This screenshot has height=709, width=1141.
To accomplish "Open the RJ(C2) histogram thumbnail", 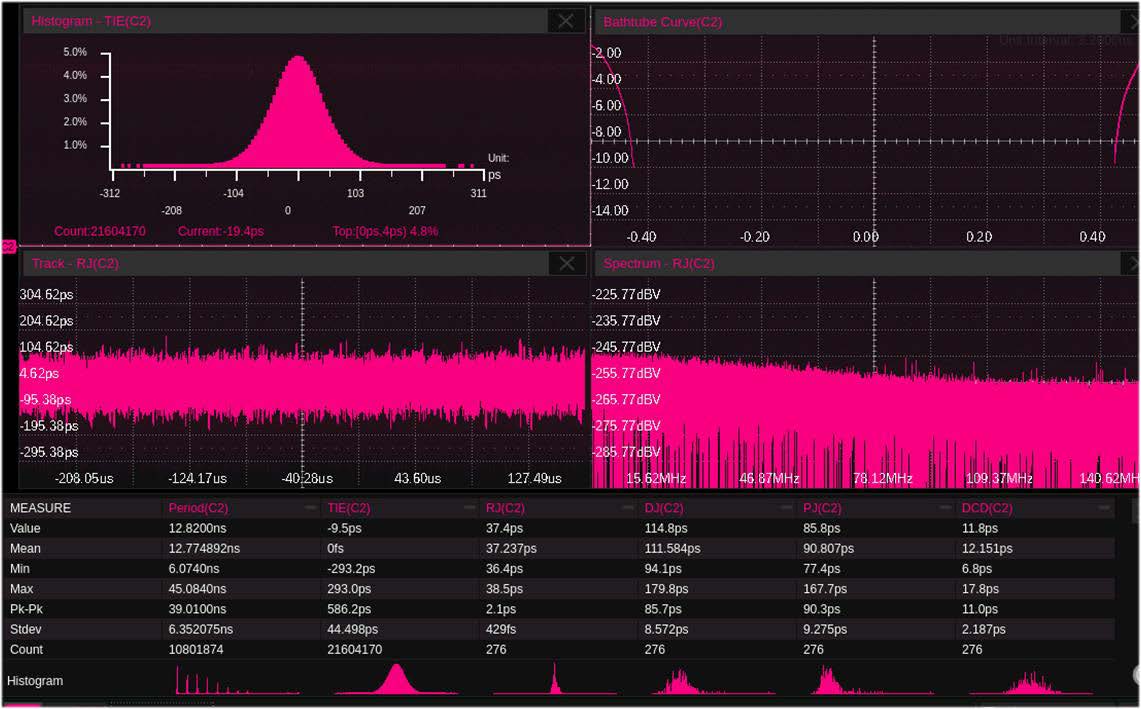I will 552,681.
